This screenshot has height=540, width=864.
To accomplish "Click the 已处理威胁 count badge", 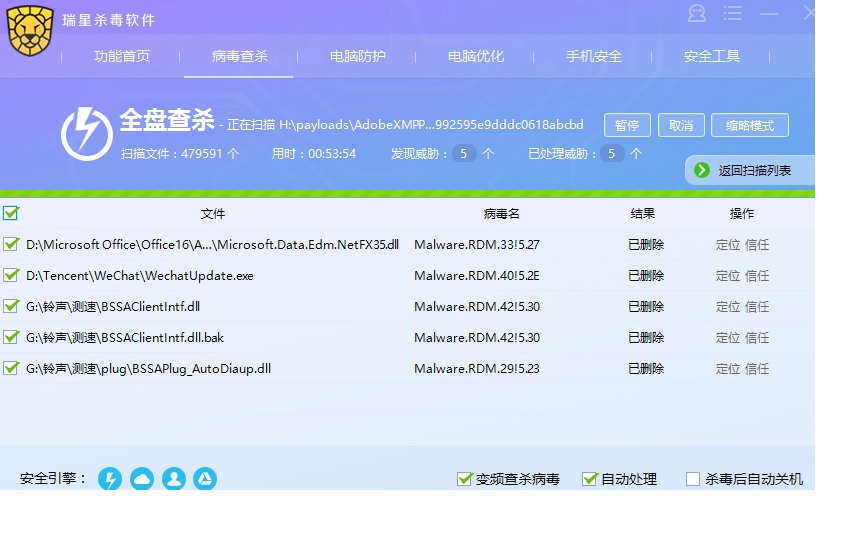I will point(612,153).
